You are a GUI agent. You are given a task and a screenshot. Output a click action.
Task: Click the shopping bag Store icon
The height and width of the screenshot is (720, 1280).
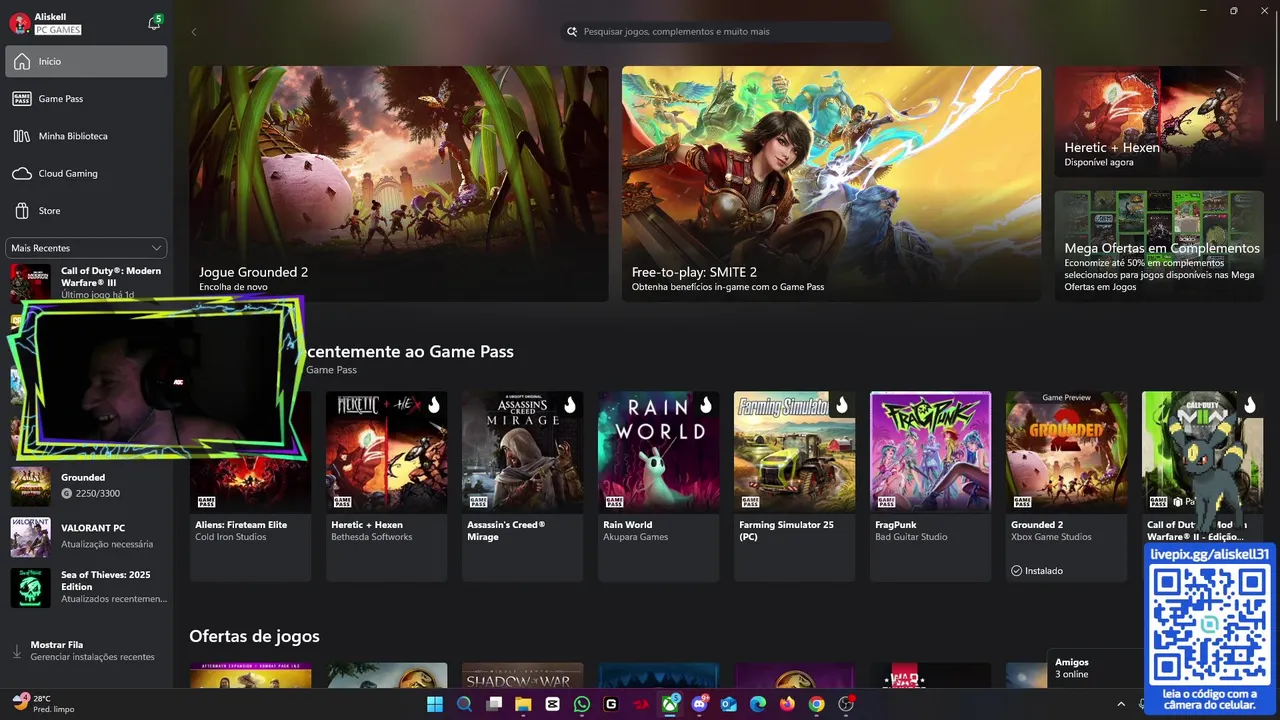point(22,211)
